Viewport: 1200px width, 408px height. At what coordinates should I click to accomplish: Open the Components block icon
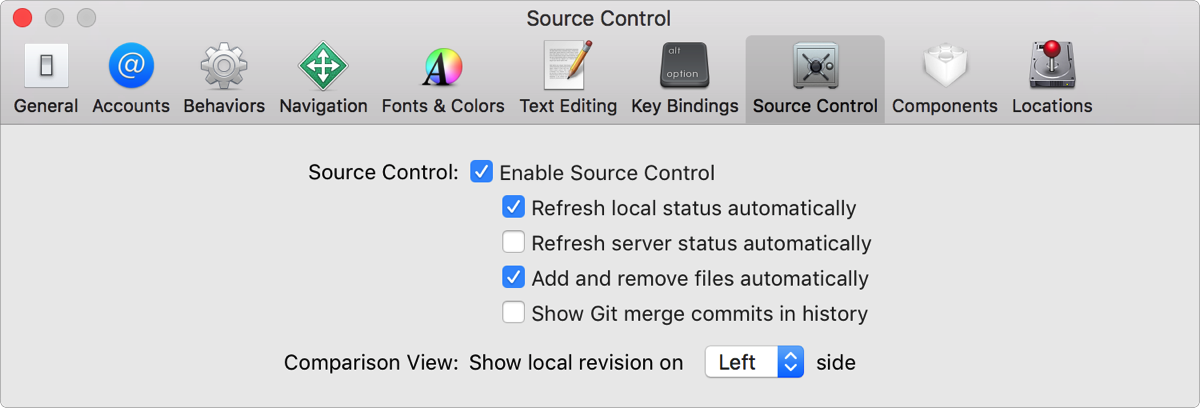[x=945, y=67]
